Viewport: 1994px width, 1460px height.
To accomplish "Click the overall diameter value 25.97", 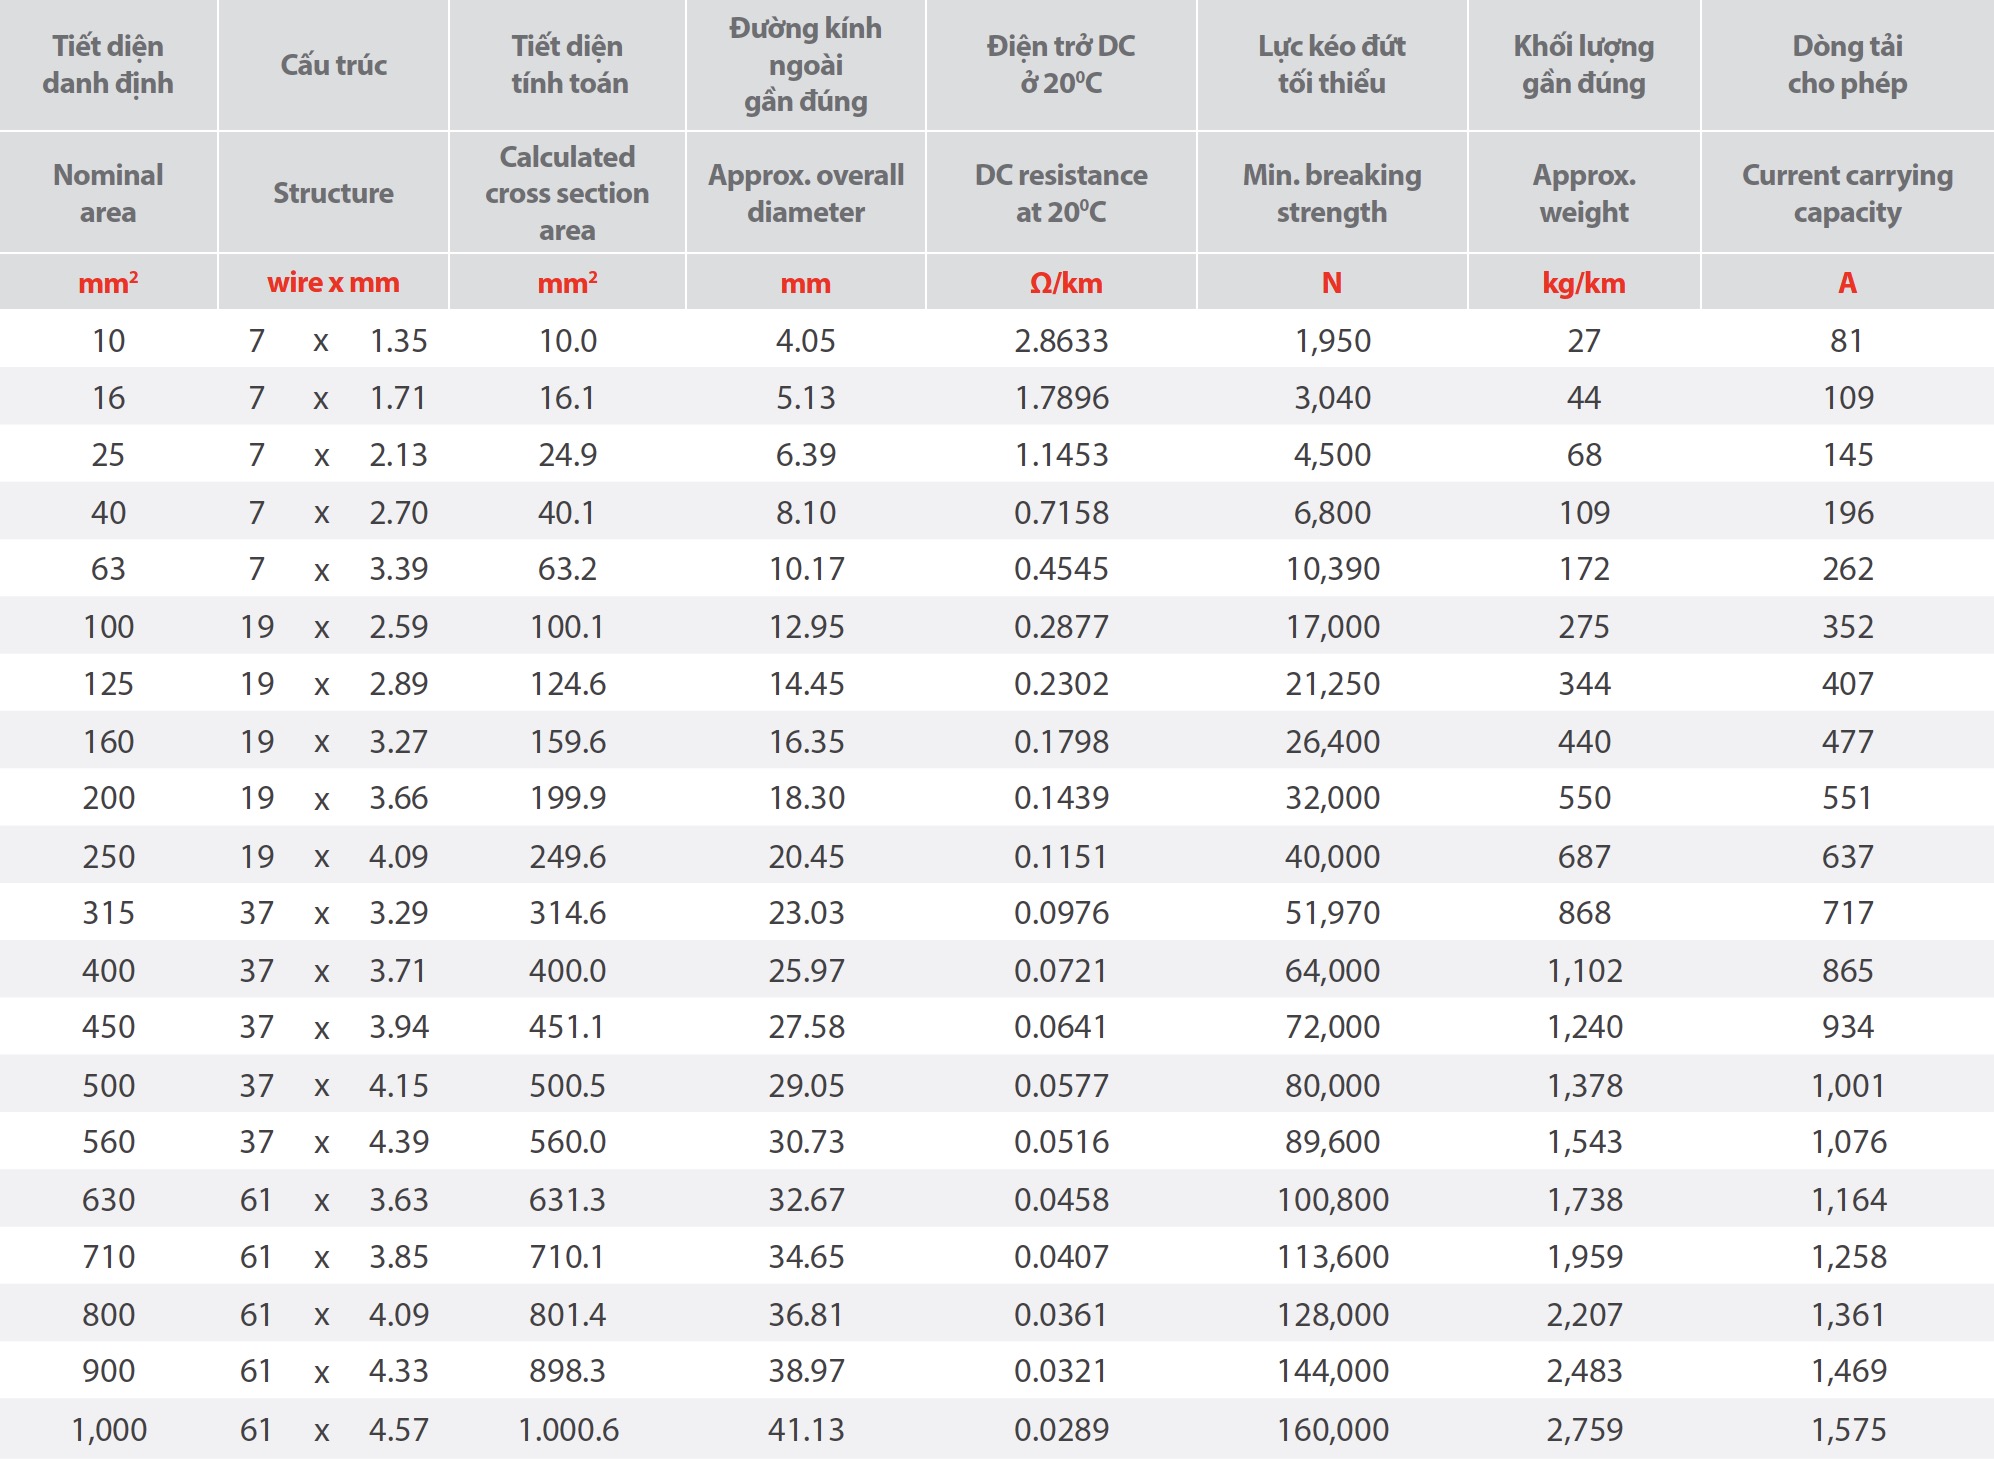I will 806,970.
